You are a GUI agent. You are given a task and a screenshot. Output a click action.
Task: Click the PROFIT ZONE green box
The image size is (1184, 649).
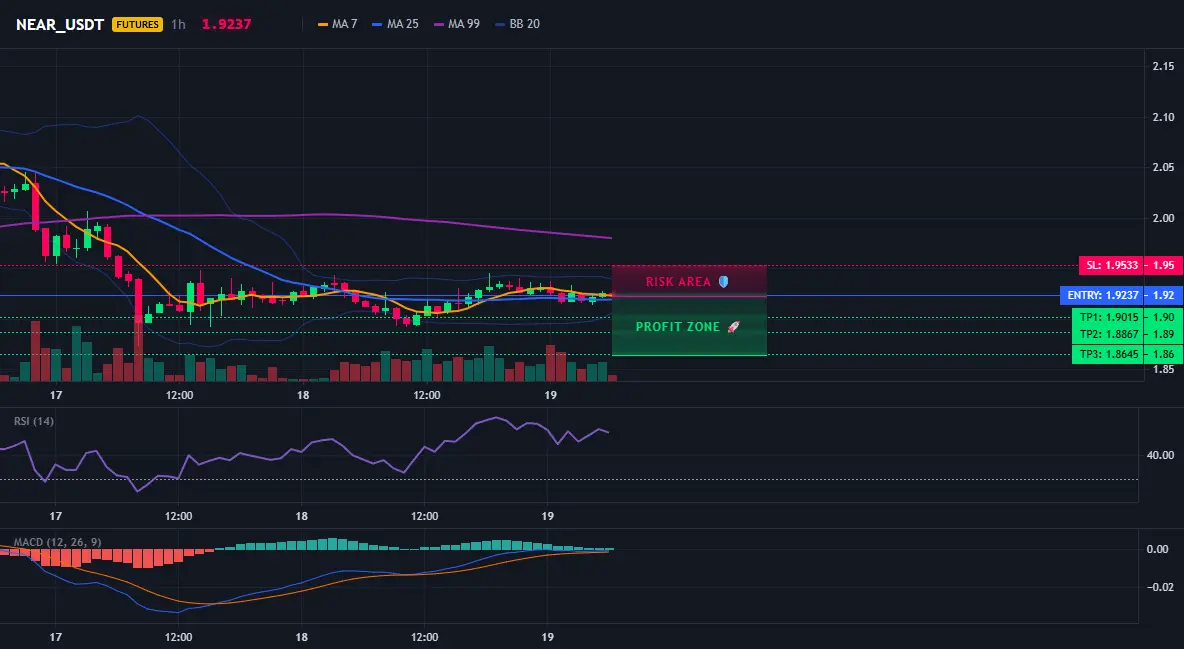(x=689, y=326)
